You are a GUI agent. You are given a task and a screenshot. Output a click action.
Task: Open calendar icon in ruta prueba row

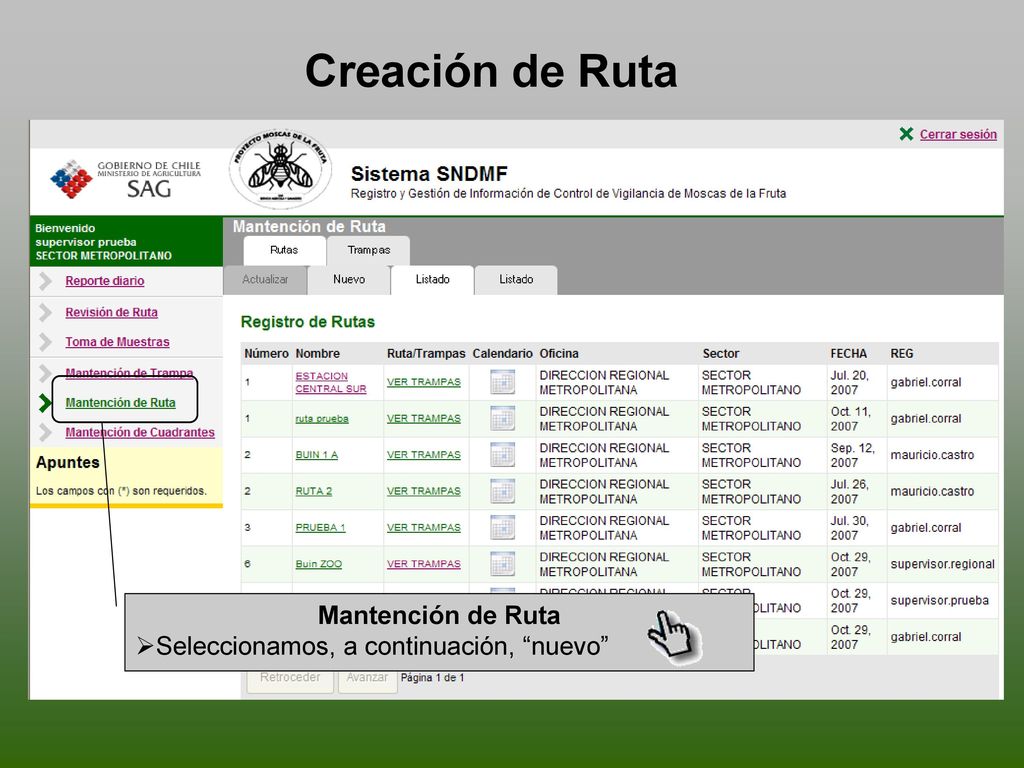point(502,419)
